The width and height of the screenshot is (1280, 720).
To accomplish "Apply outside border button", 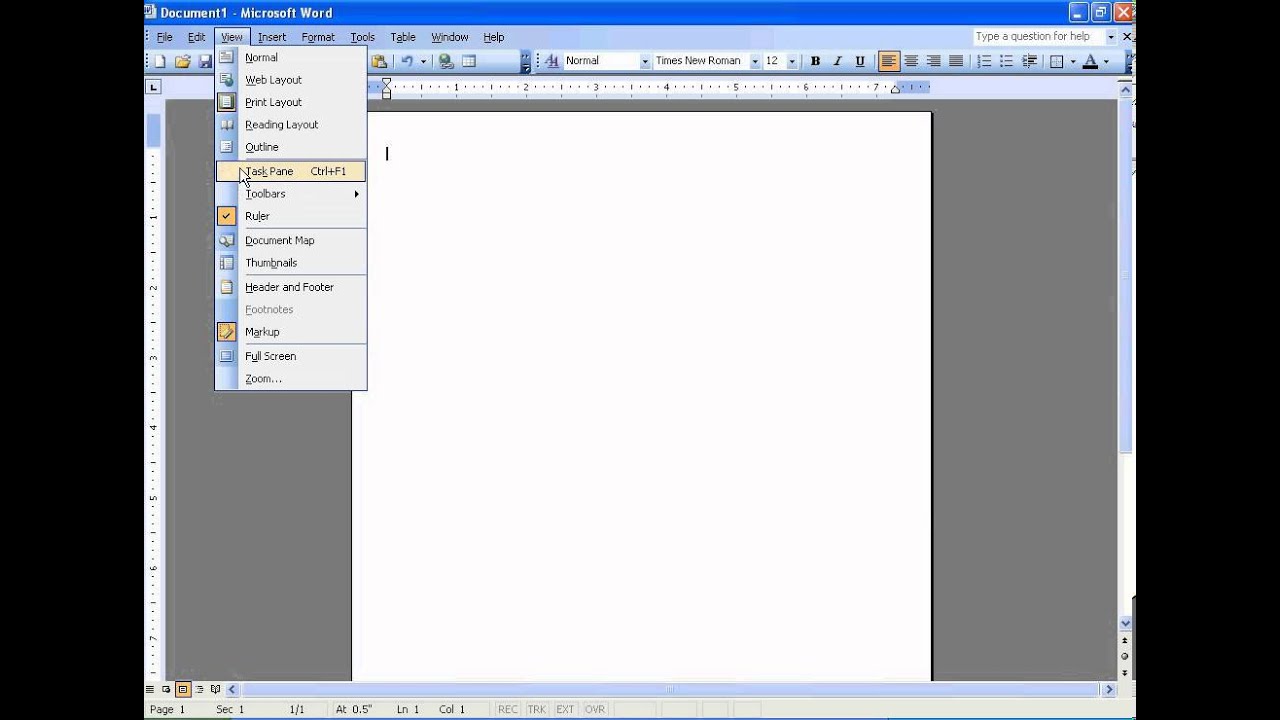I will 1056,61.
